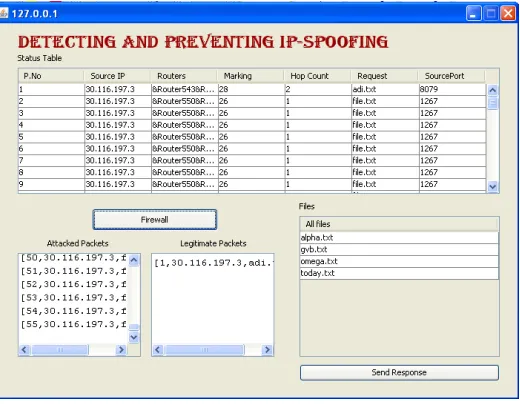Select Marking value 26 in row 6
The height and width of the screenshot is (404, 520).
point(251,149)
